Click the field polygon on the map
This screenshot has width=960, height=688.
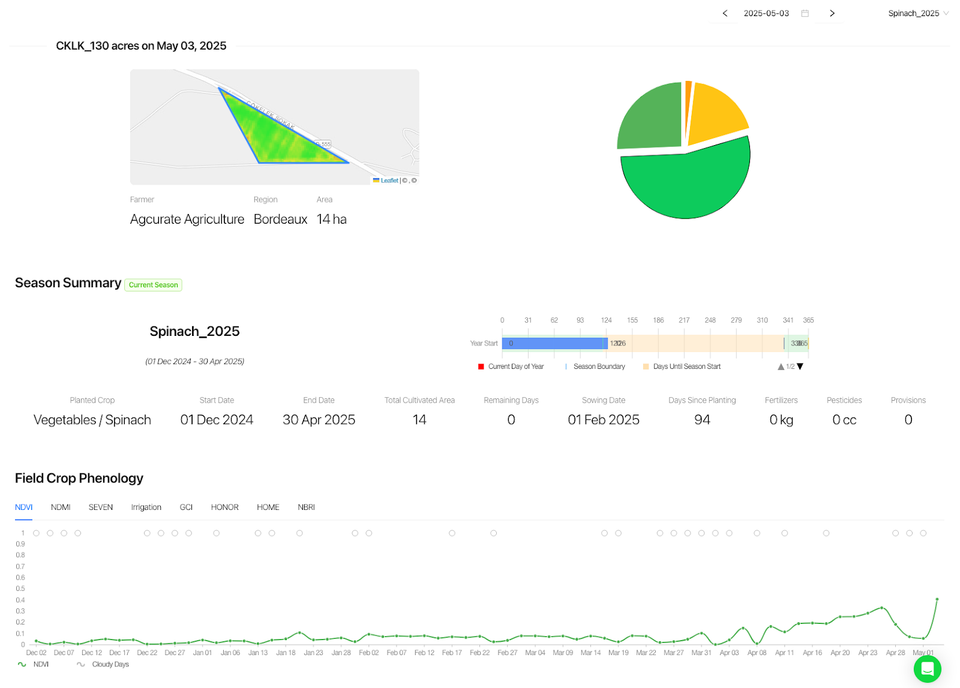pos(275,135)
